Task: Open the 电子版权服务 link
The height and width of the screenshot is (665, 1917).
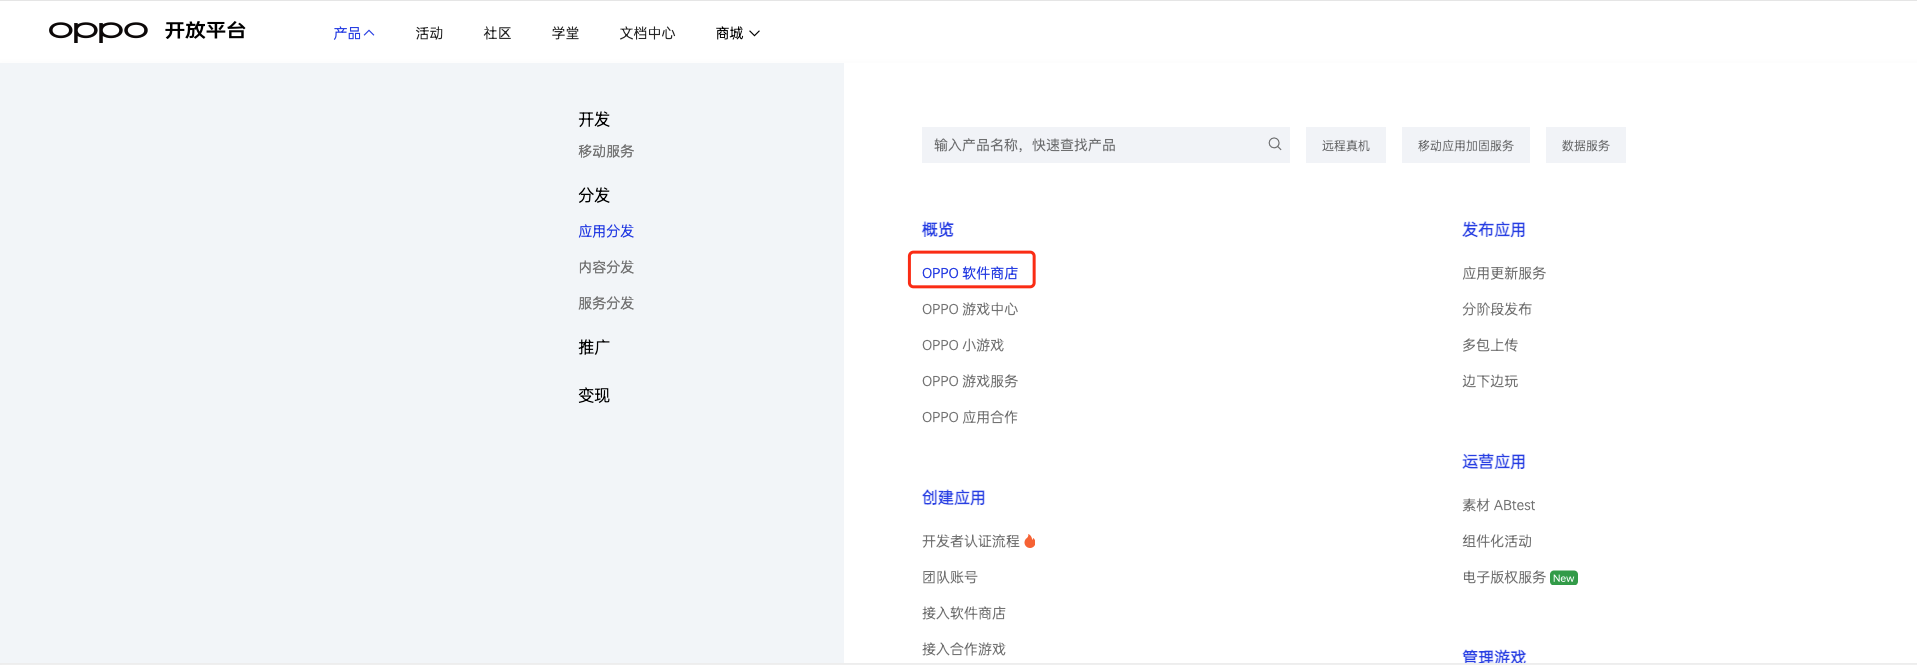Action: [1504, 577]
